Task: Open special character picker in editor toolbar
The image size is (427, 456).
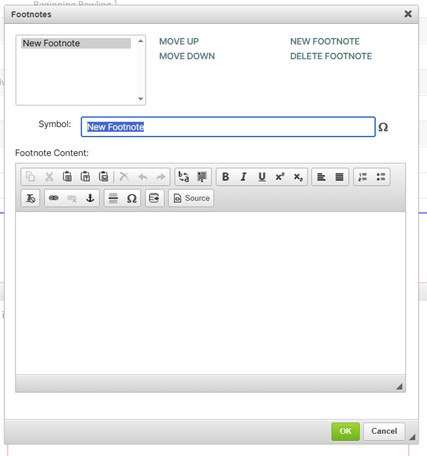Action: 132,198
